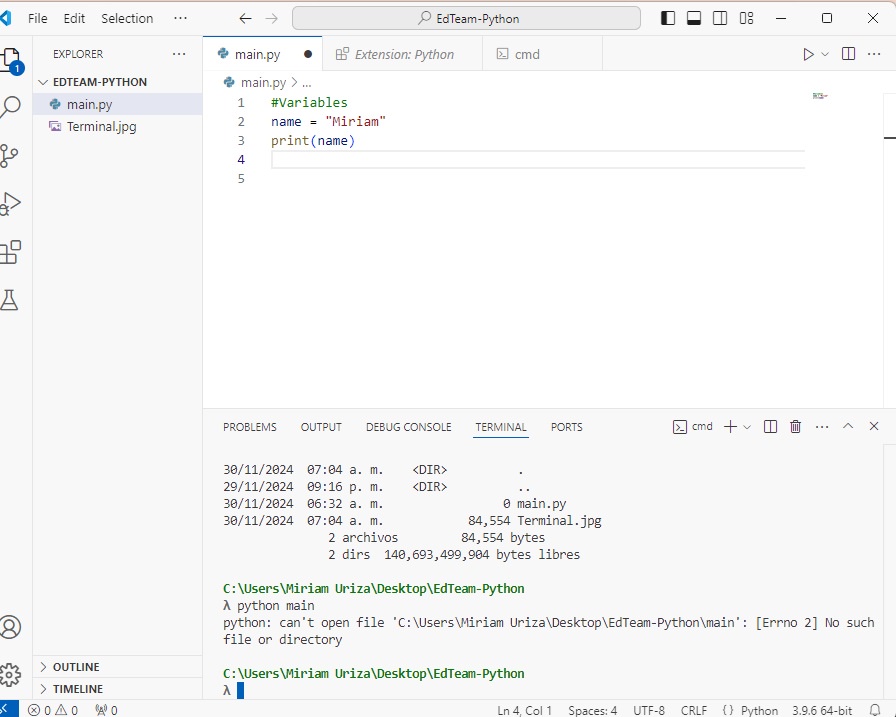896x717 pixels.
Task: Open the Extensions view
Action: click(10, 252)
